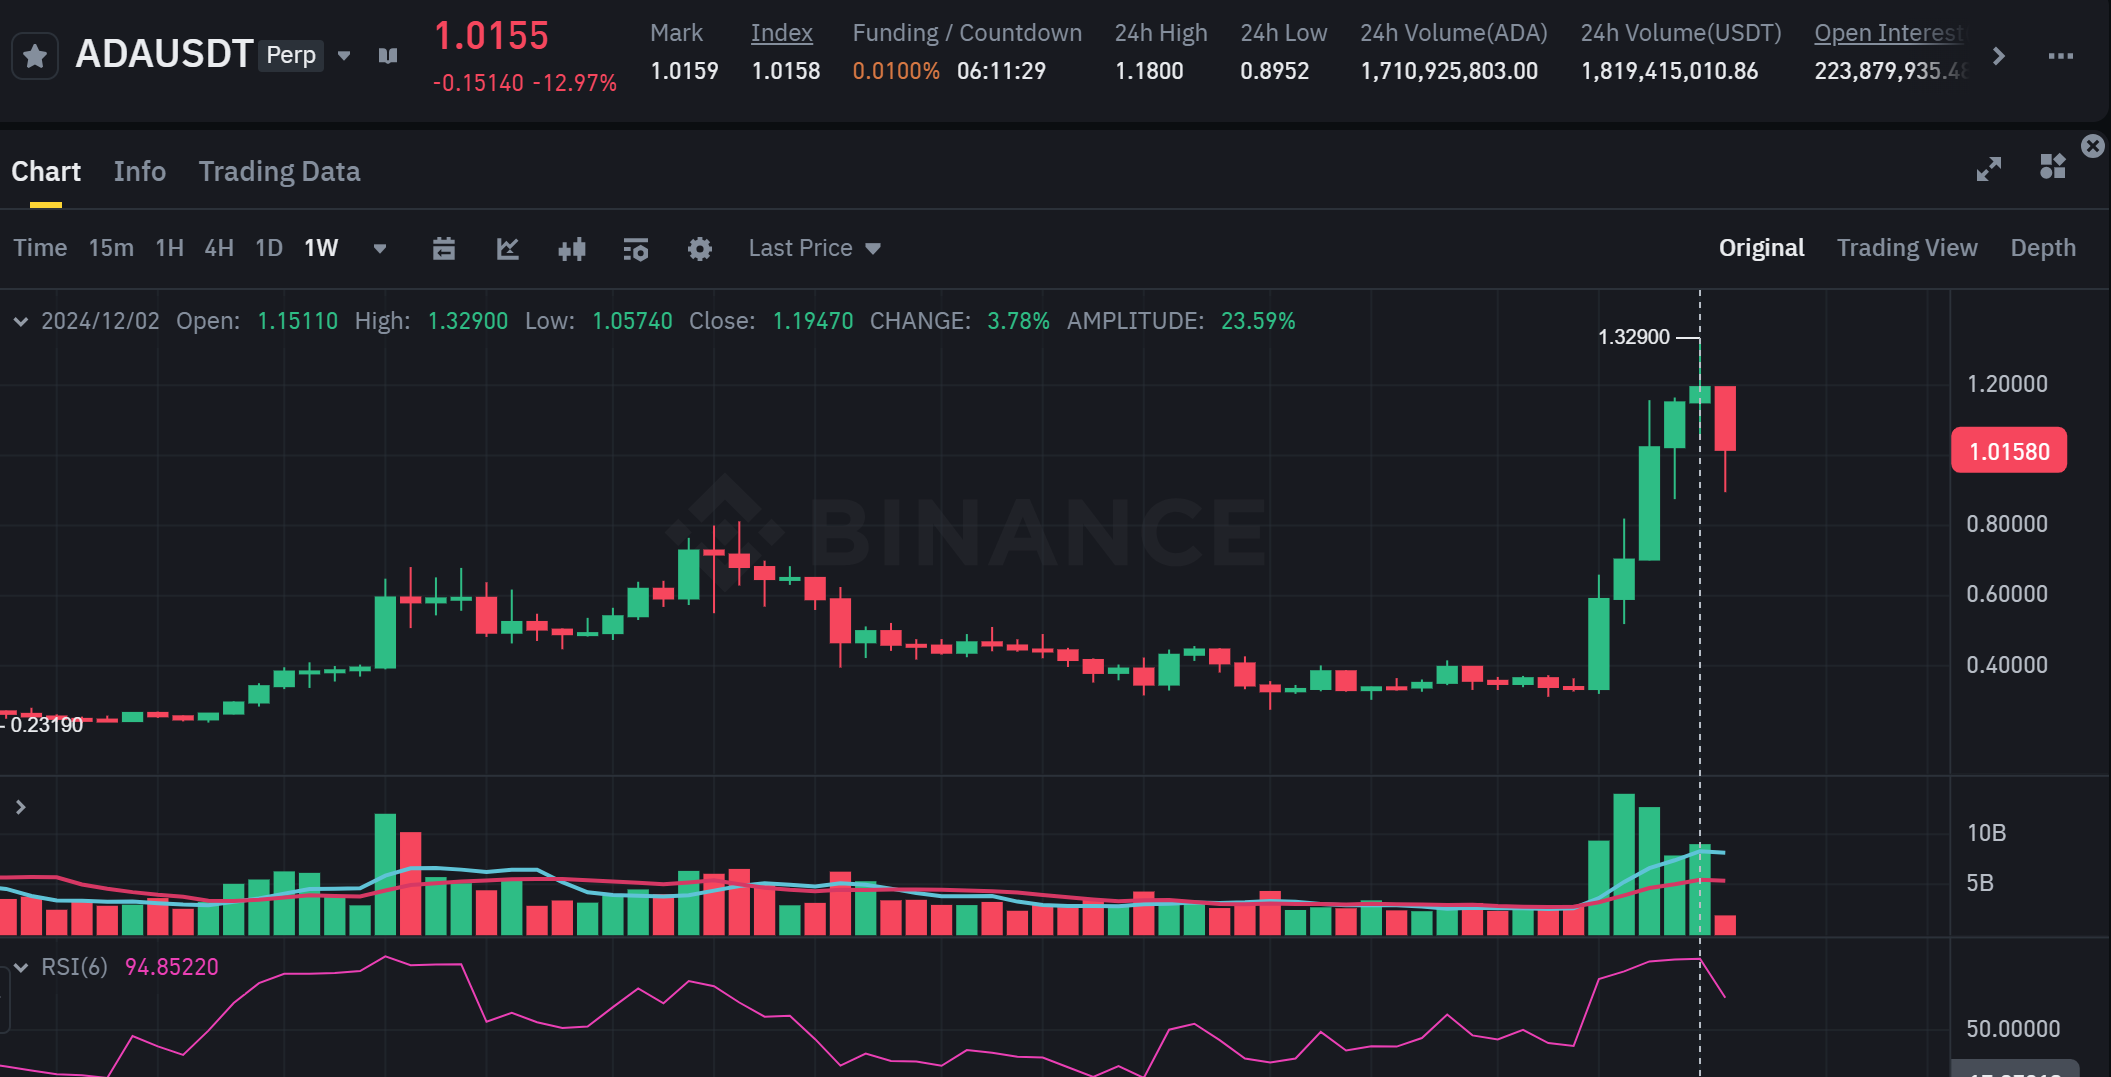Click the Open Interest link

tap(1888, 33)
